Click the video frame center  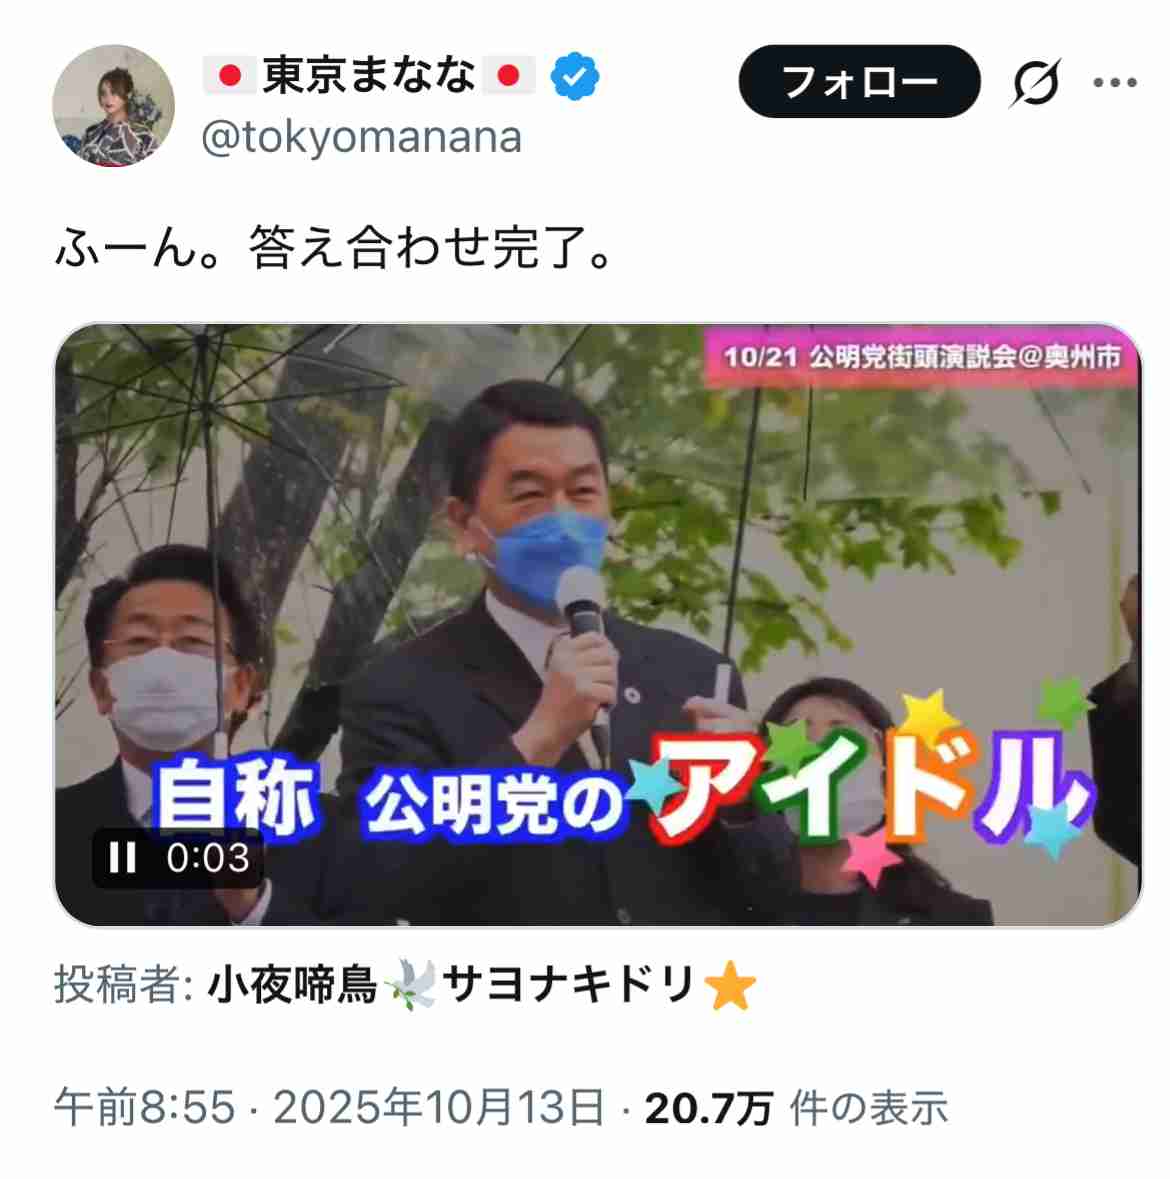coord(599,625)
